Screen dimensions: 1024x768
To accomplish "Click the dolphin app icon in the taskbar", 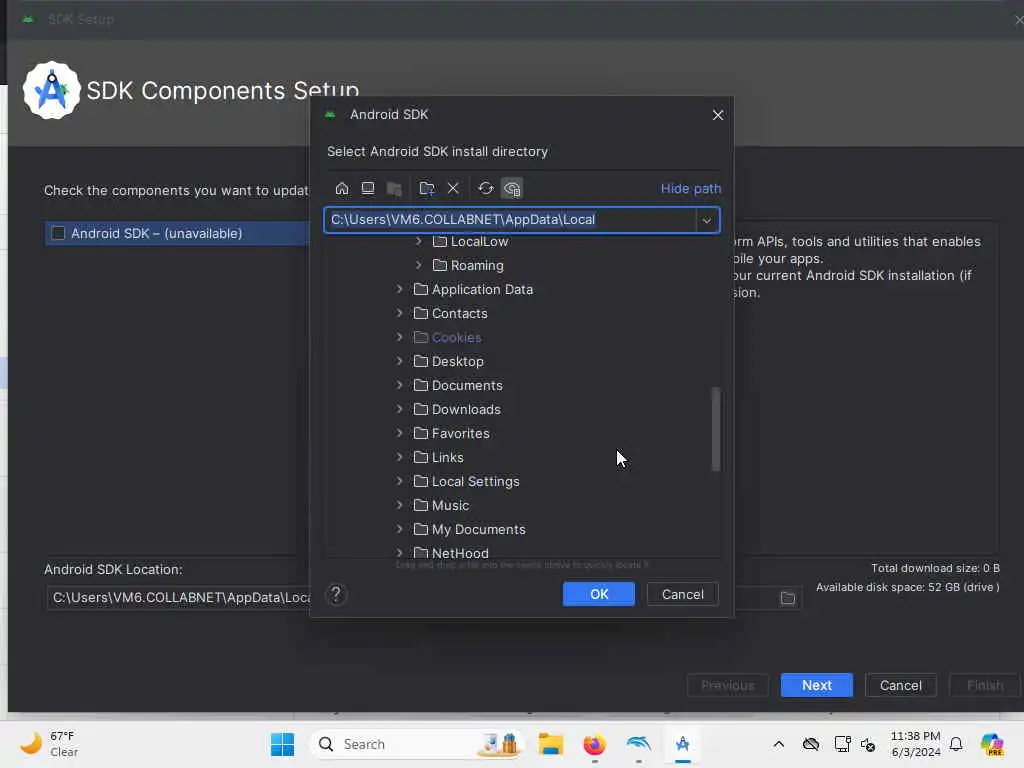I will (x=638, y=744).
